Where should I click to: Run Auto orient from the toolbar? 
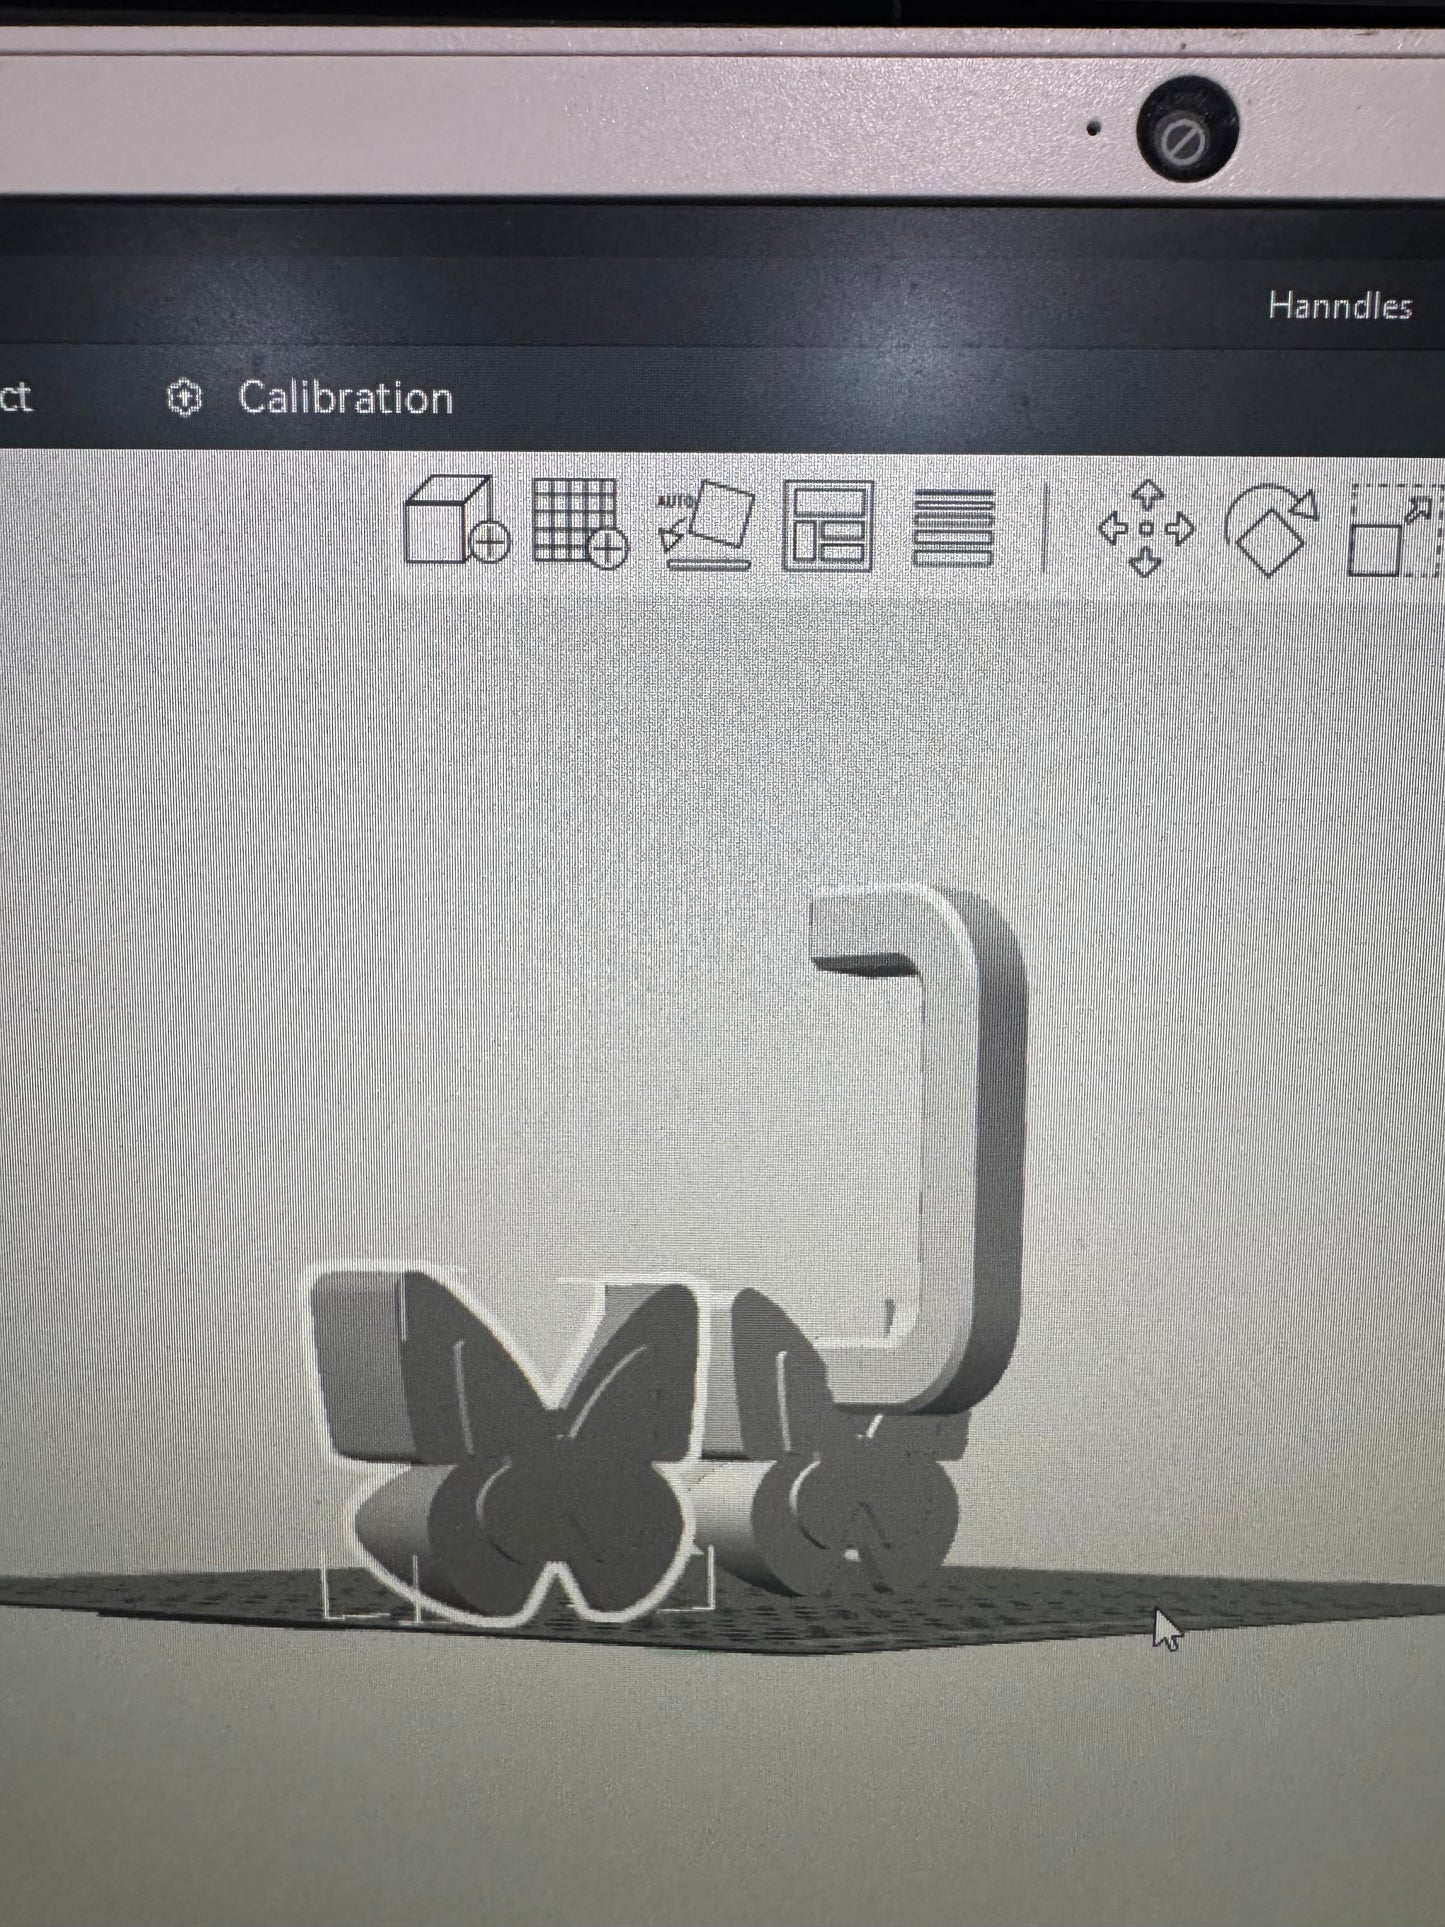706,524
